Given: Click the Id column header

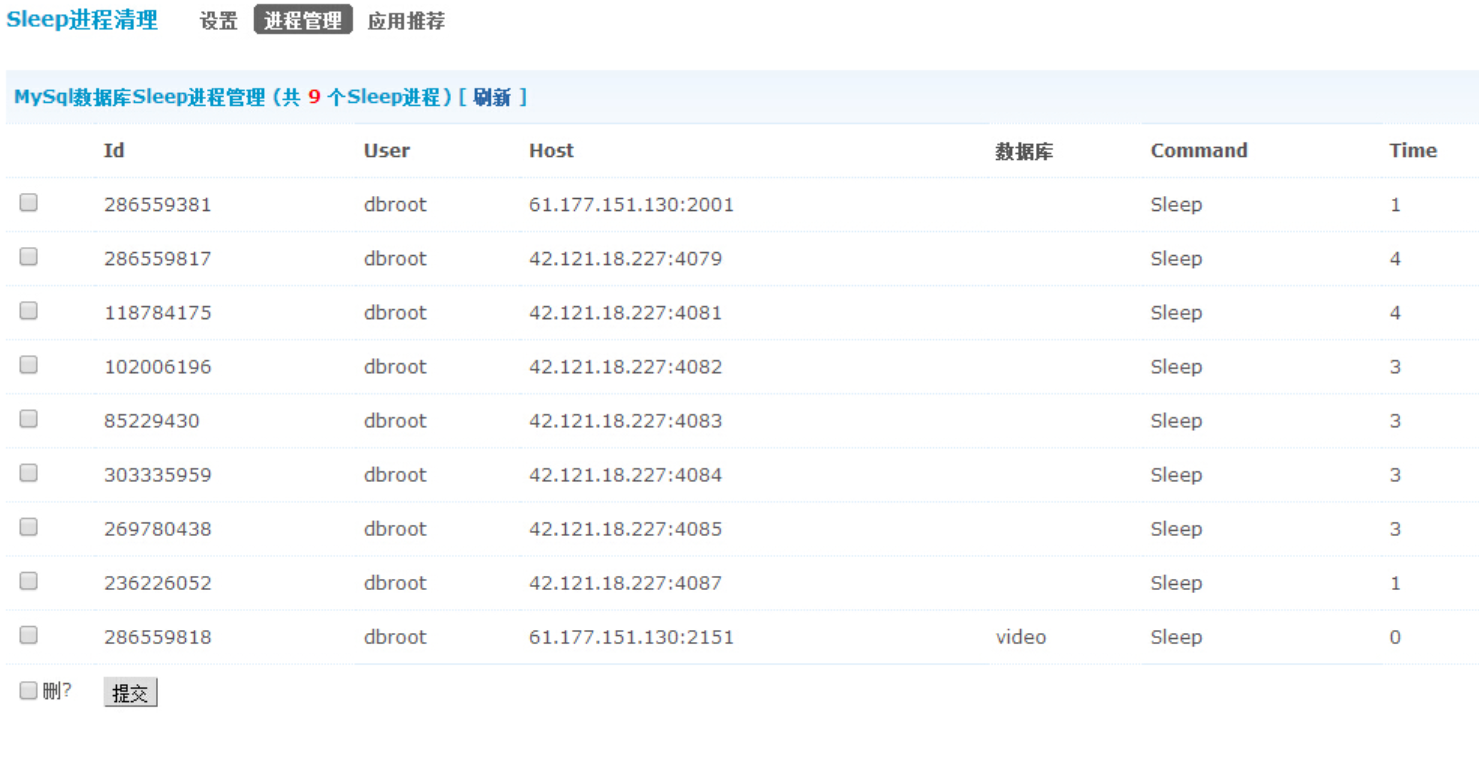Looking at the screenshot, I should pyautogui.click(x=114, y=151).
